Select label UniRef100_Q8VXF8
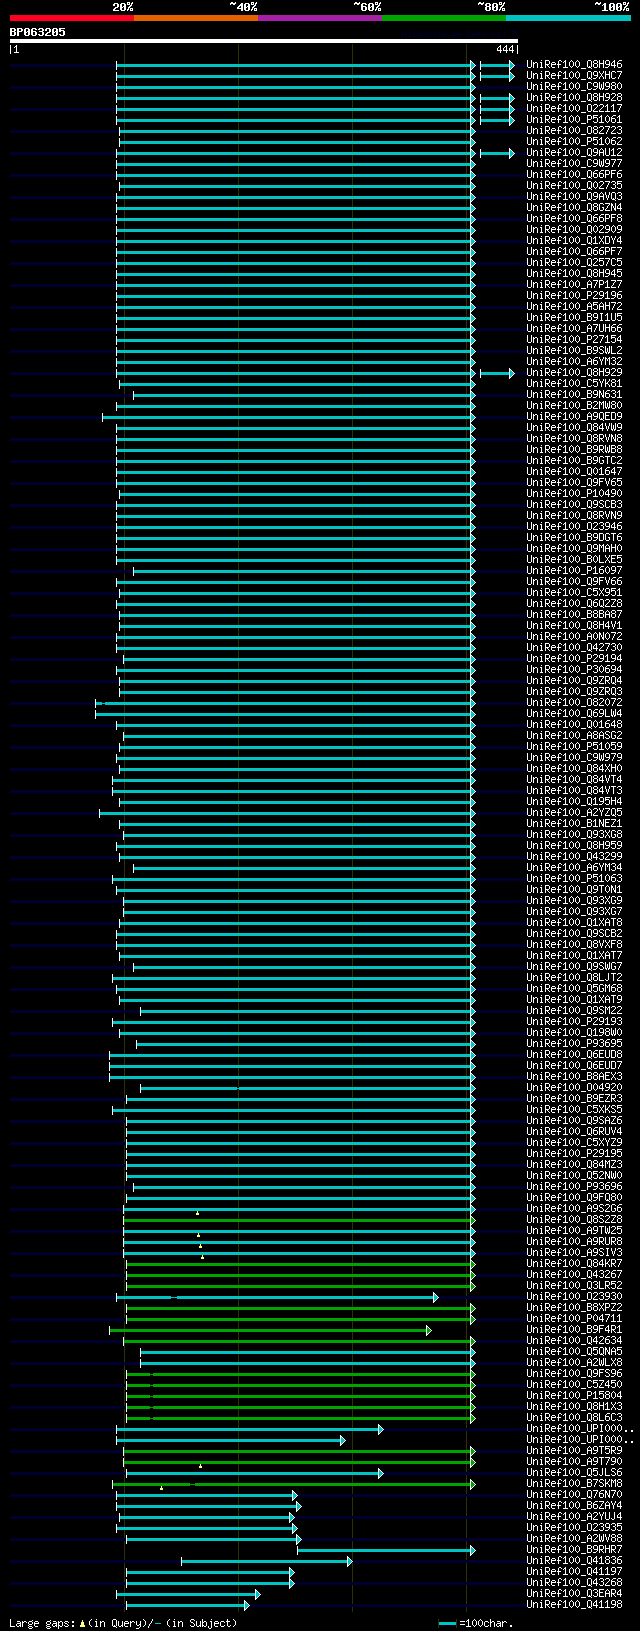The image size is (640, 1631). point(574,945)
